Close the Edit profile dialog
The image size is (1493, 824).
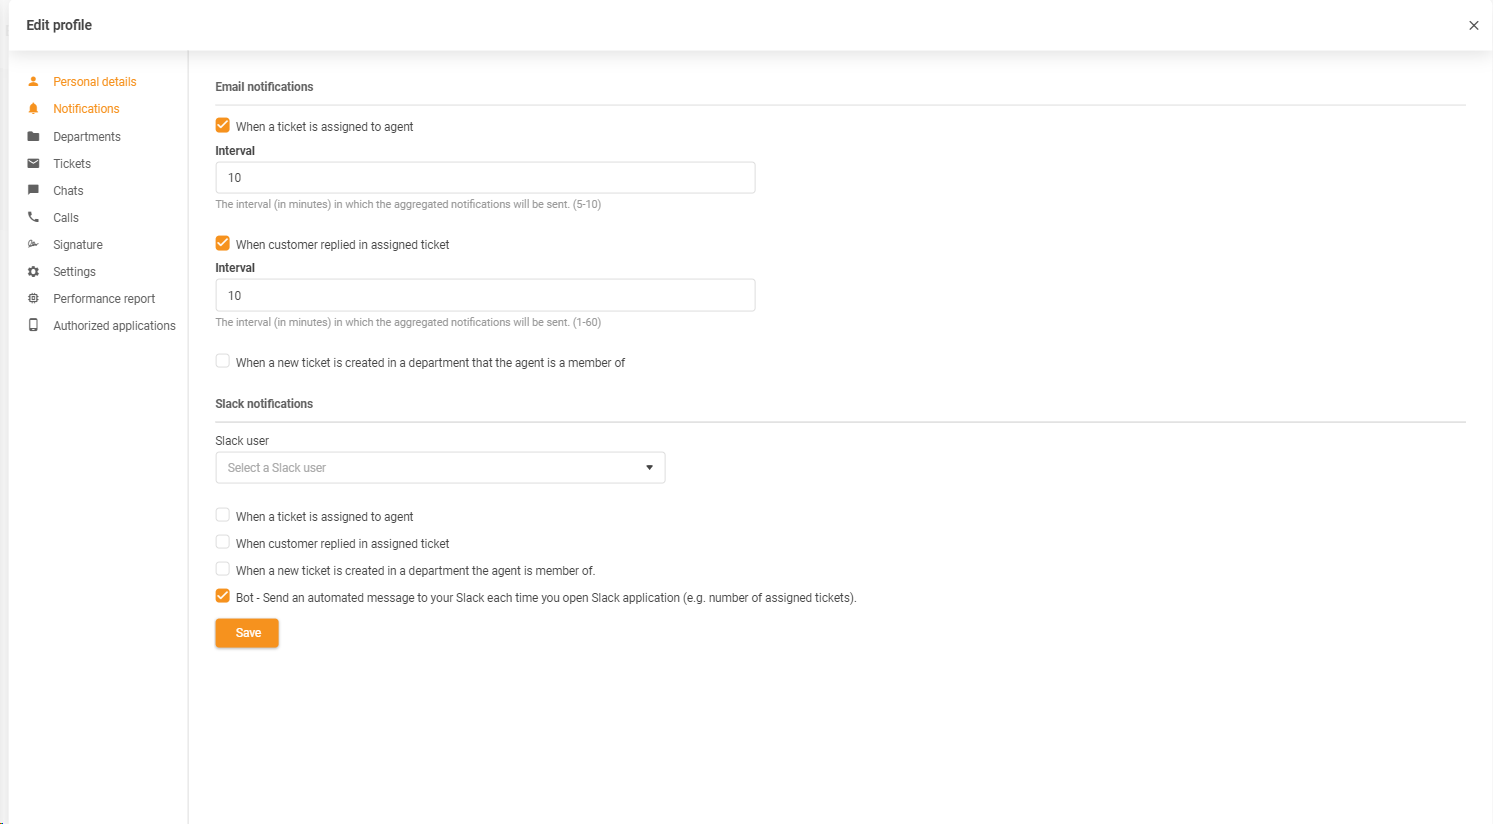(x=1473, y=26)
